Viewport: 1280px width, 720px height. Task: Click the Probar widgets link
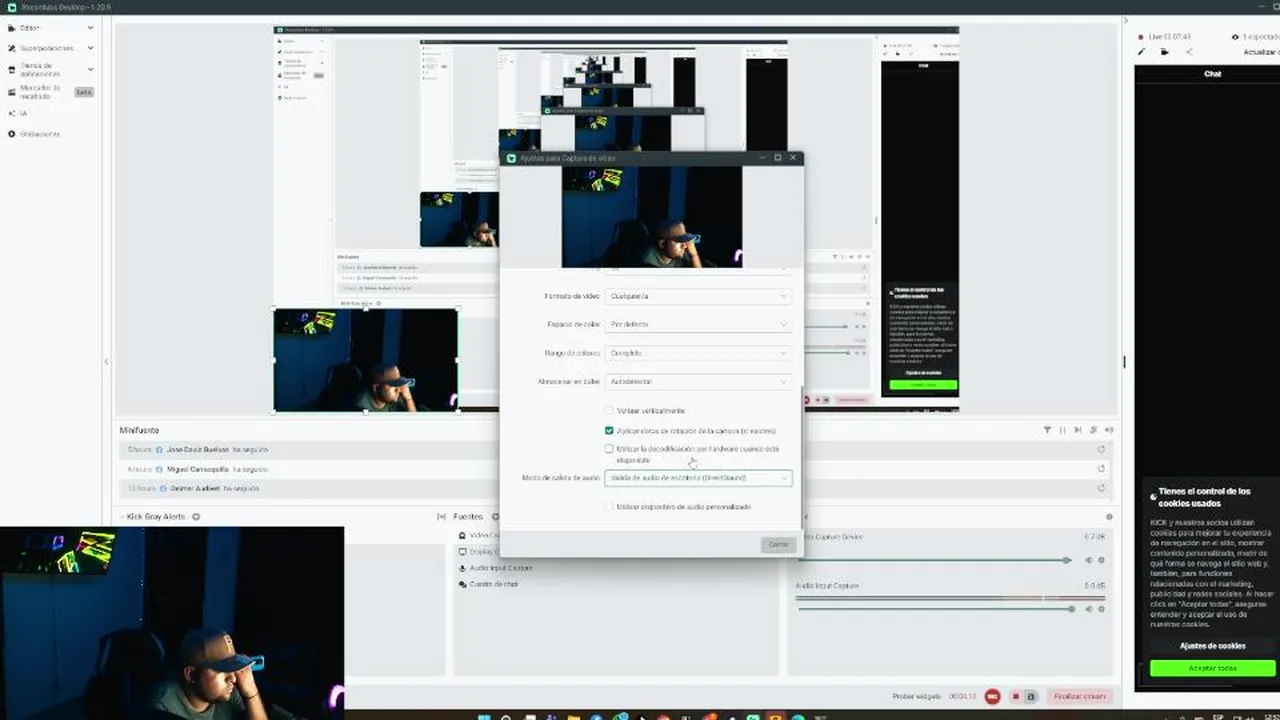pos(918,696)
